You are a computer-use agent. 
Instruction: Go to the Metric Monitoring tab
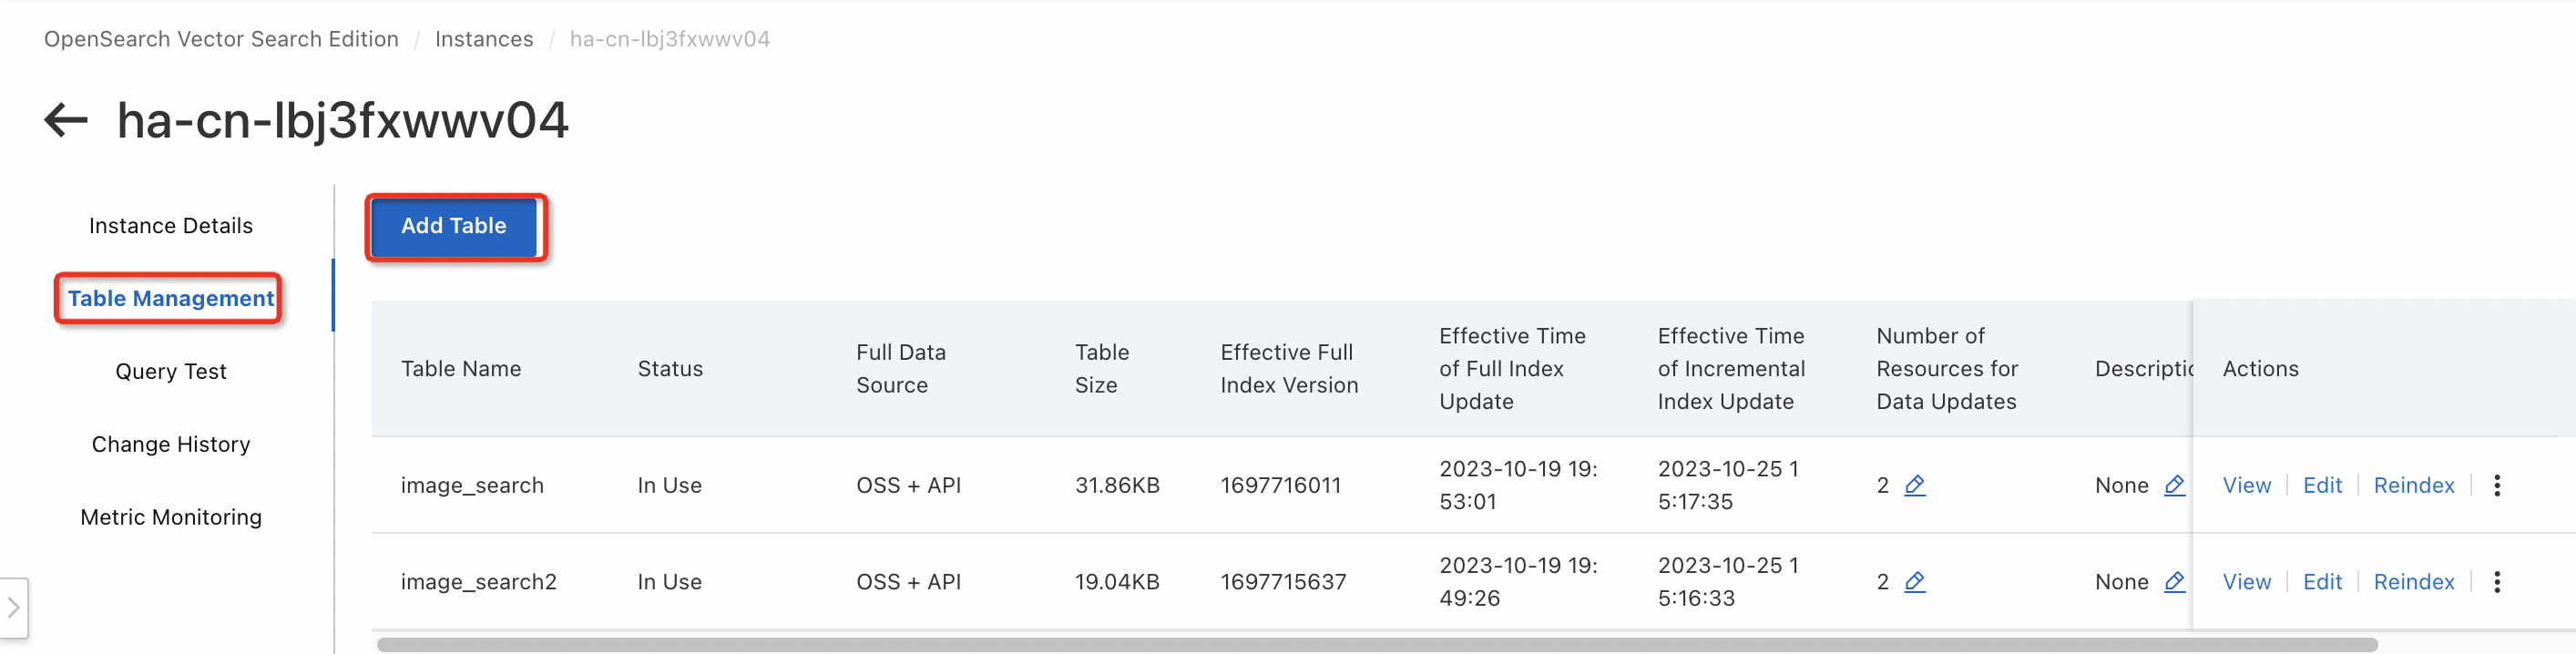click(171, 517)
